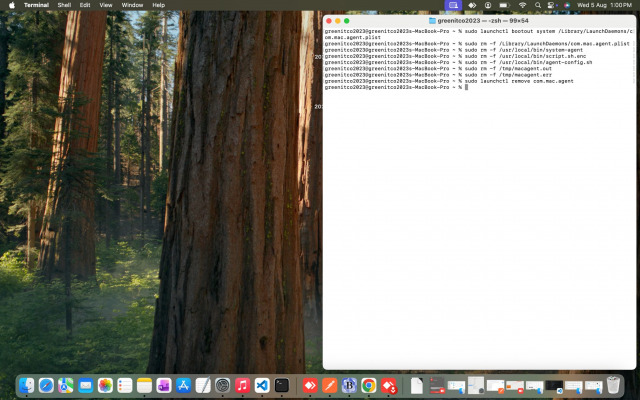Open Maps in the Dock

click(x=66, y=385)
